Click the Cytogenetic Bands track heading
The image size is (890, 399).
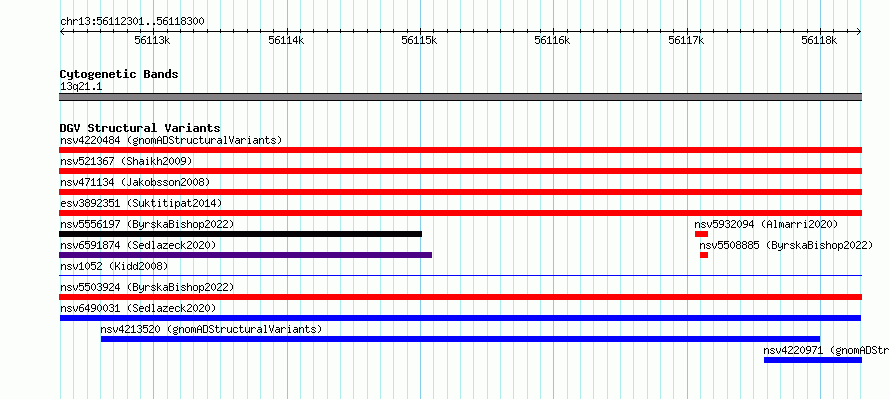tap(119, 74)
